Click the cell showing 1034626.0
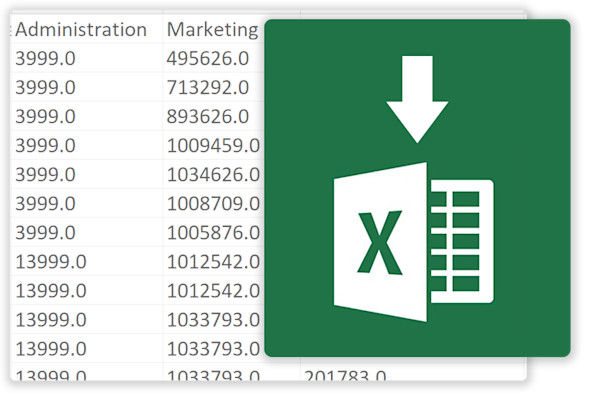Screen dimensions: 597x400 click(213, 175)
